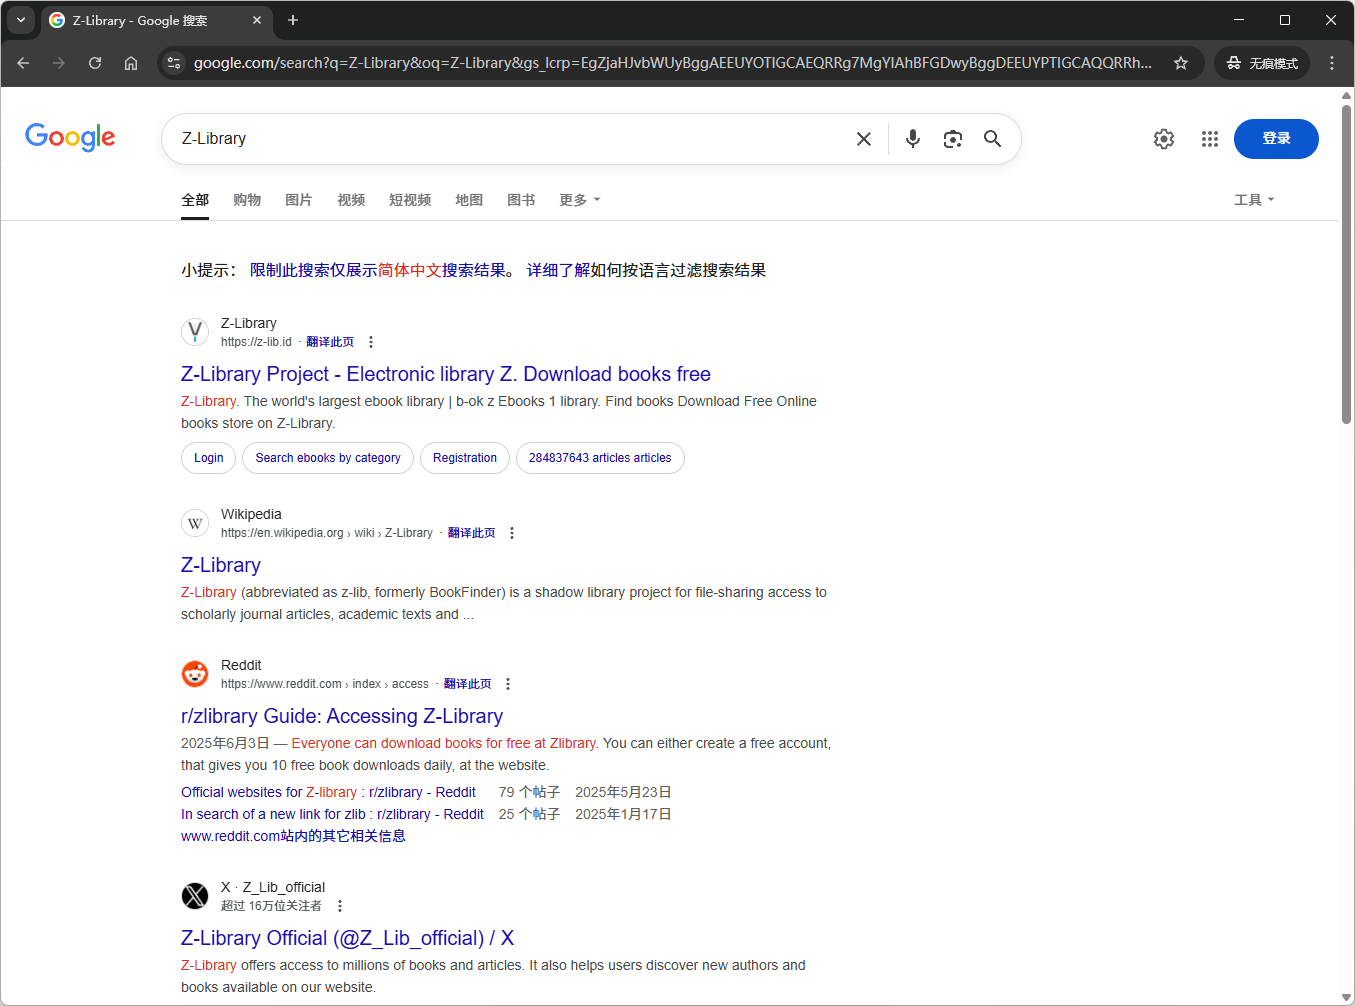Click the blue 登录 sign-in button
This screenshot has height=1006, width=1355.
pos(1276,139)
